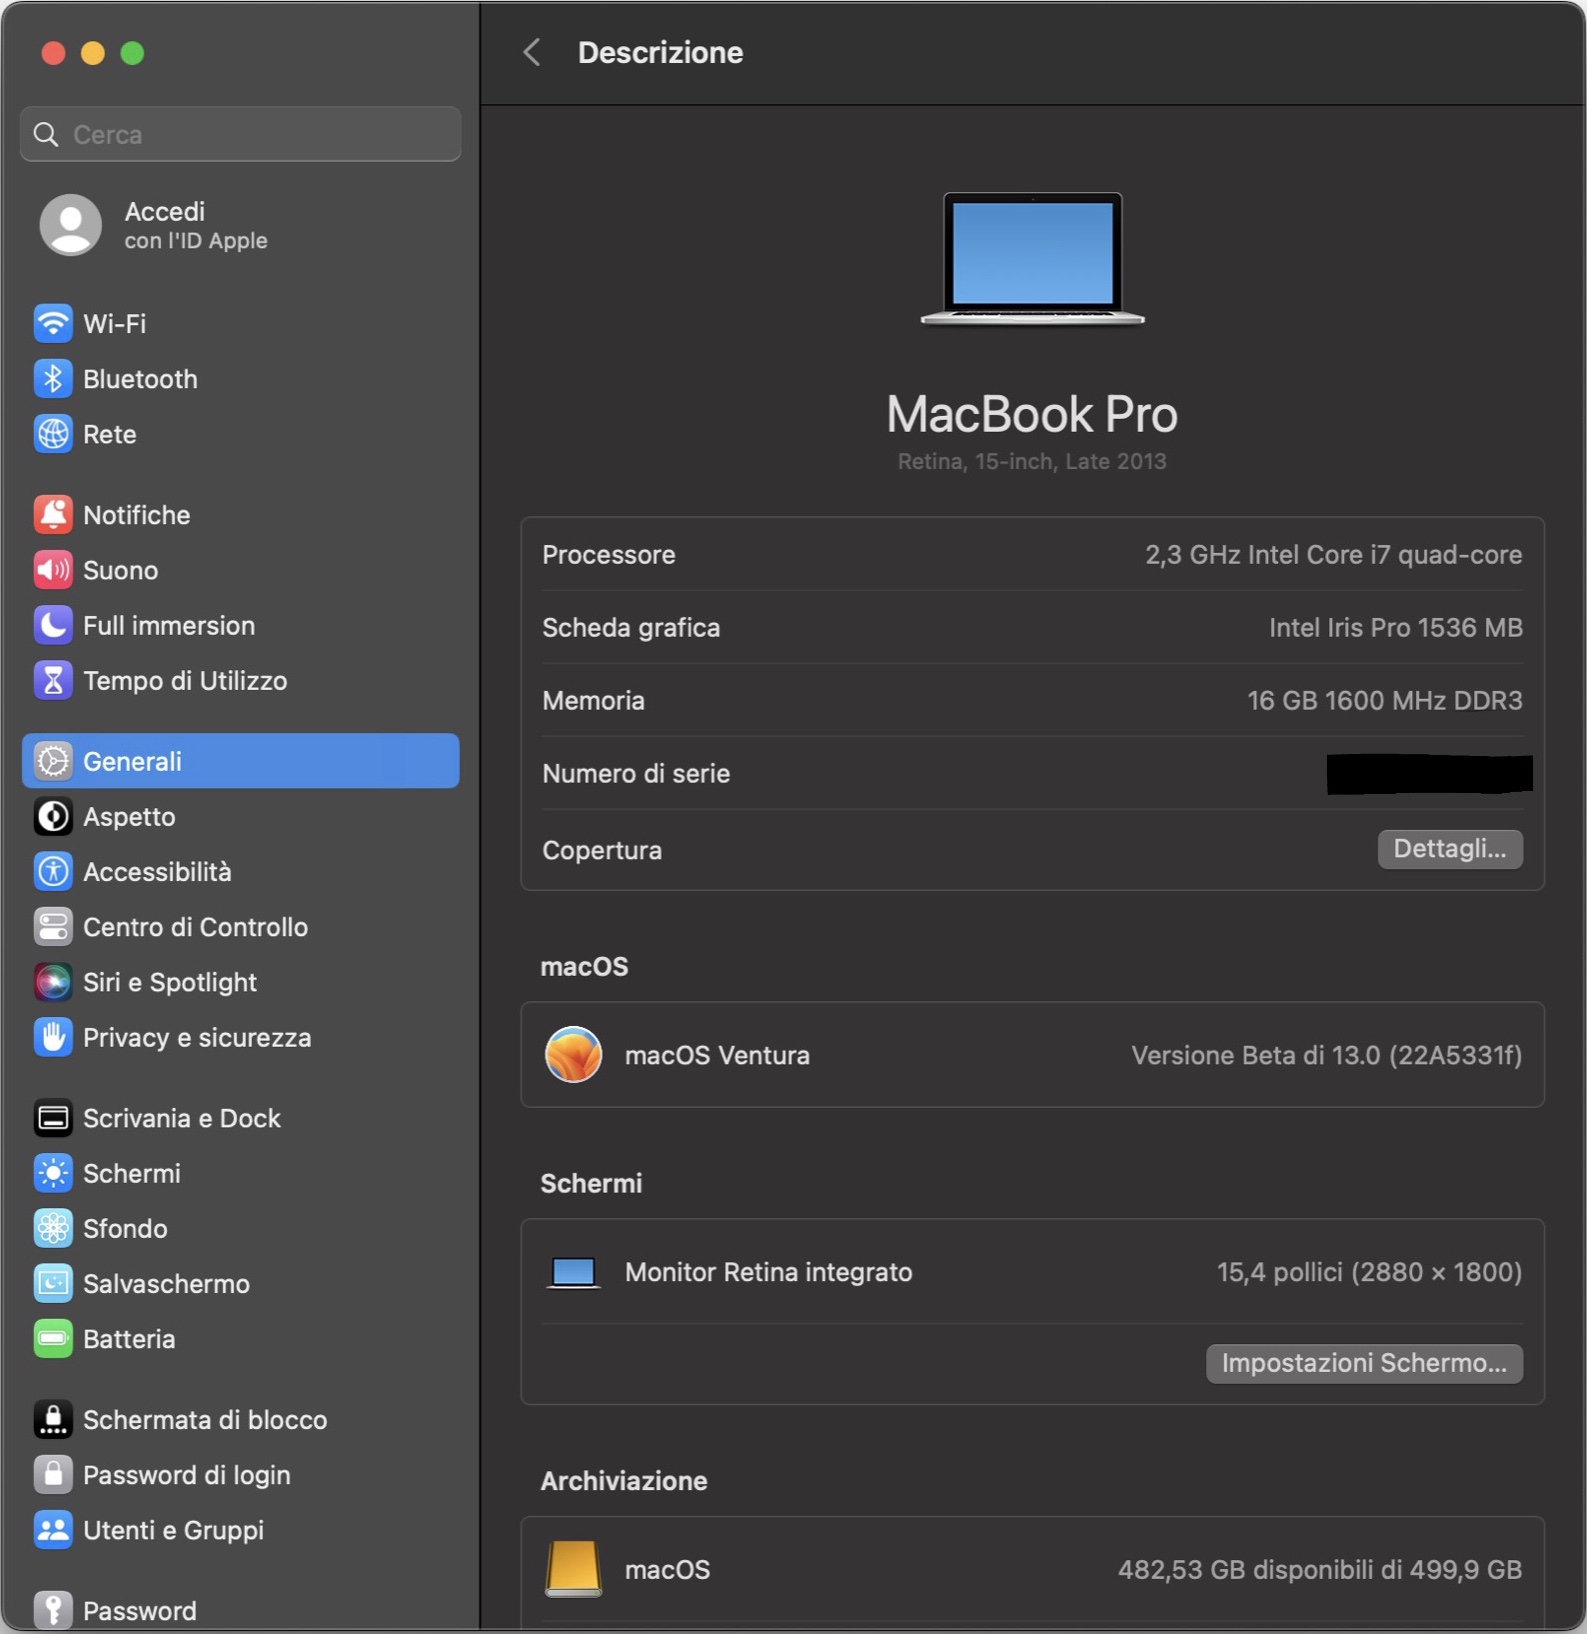This screenshot has width=1587, height=1634.
Task: Click the Intel Iris Pro 1536 MB value
Action: coord(1396,628)
